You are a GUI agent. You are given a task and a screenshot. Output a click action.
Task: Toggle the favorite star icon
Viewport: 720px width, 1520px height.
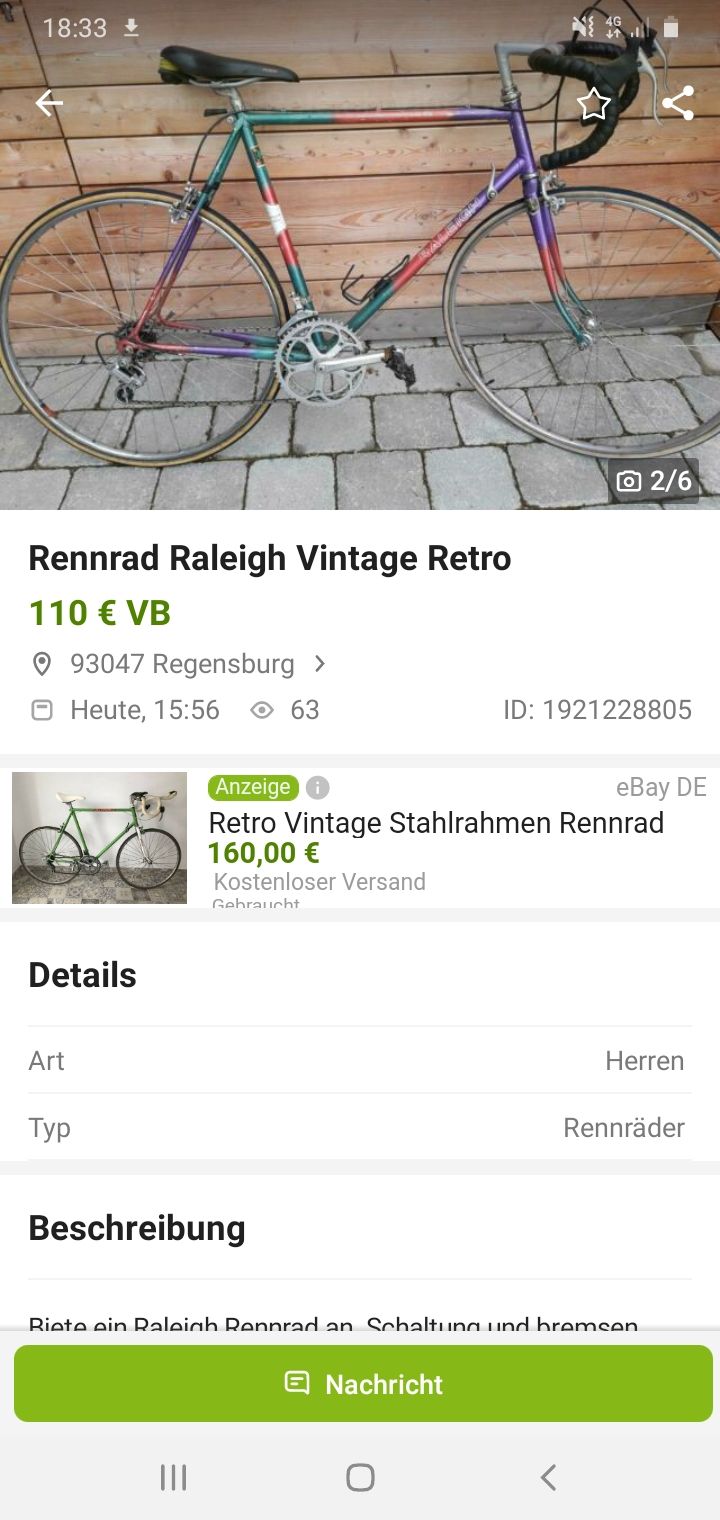[x=594, y=103]
